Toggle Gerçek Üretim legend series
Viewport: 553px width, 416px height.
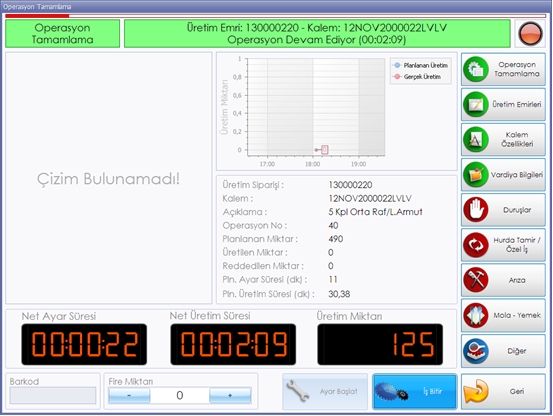[418, 77]
